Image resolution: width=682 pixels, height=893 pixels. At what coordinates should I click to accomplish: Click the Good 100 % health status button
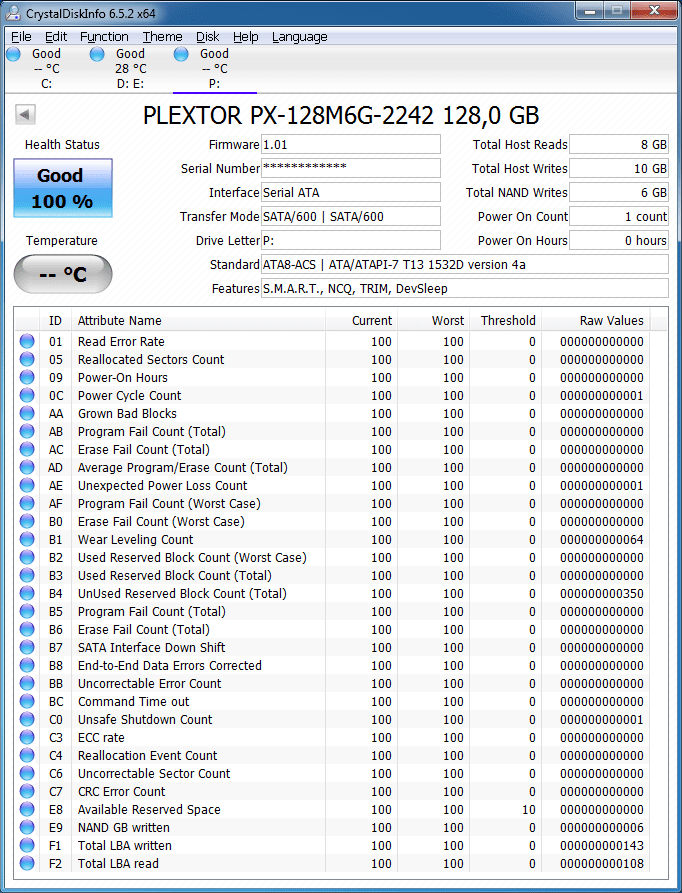pyautogui.click(x=63, y=188)
